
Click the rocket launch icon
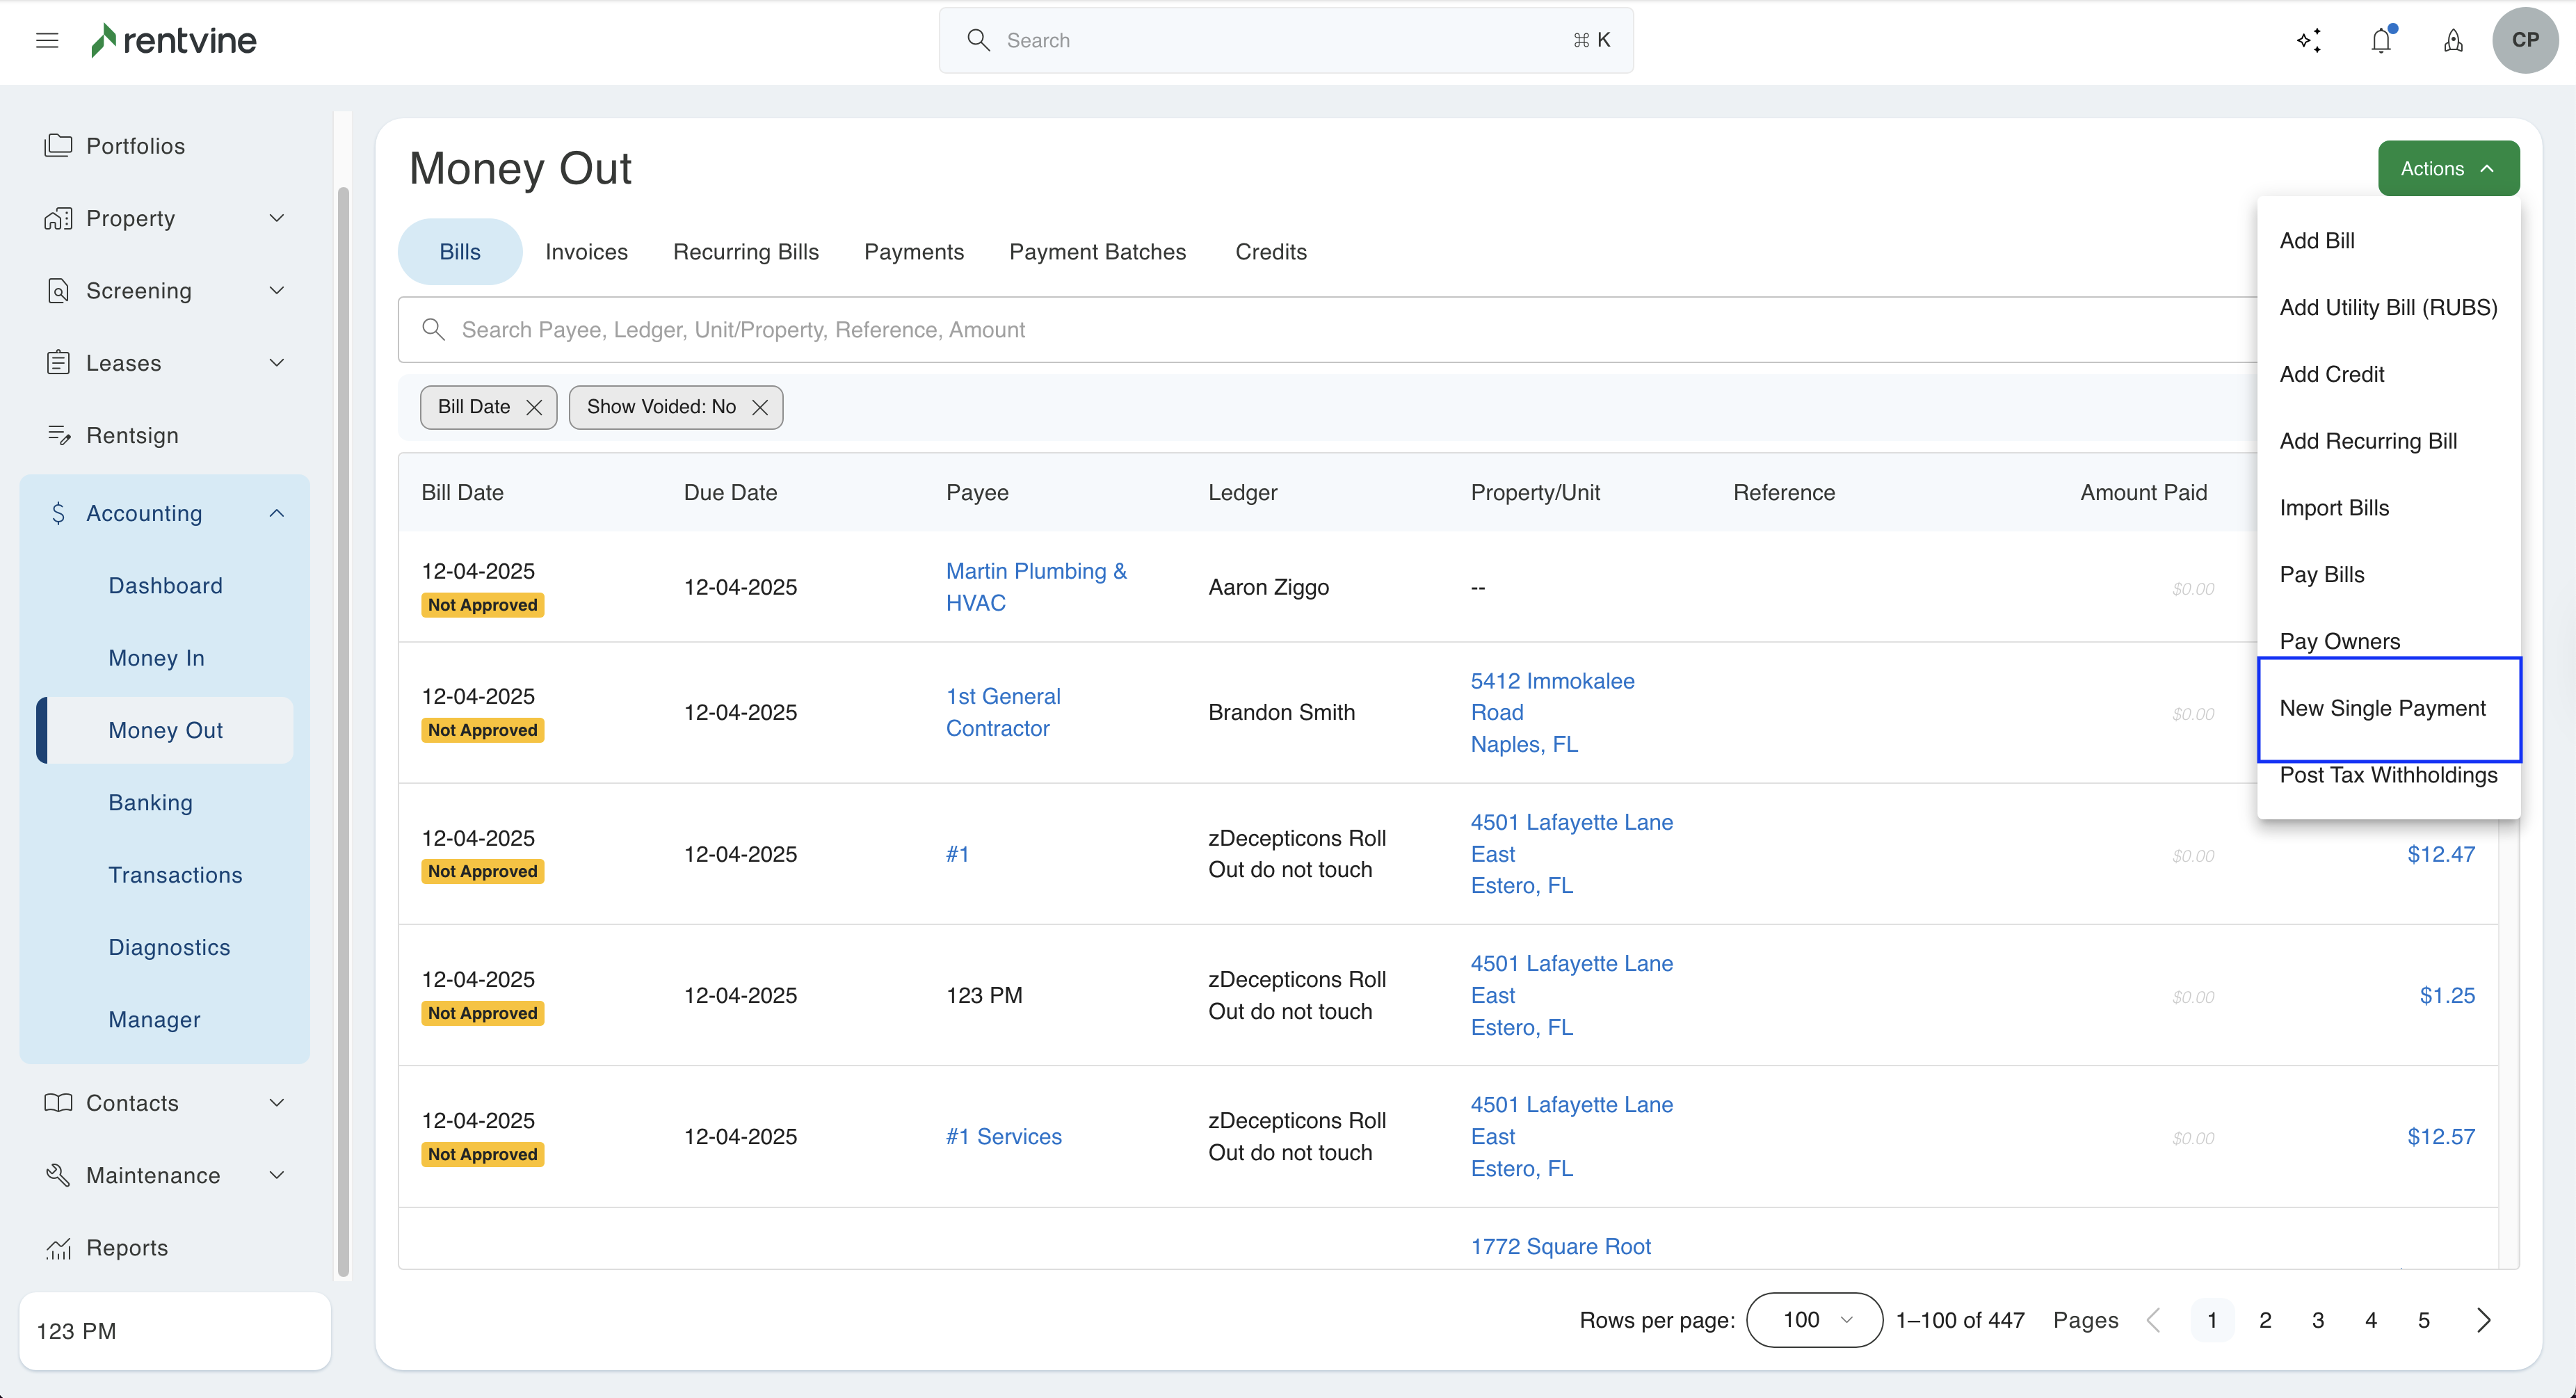[2453, 40]
